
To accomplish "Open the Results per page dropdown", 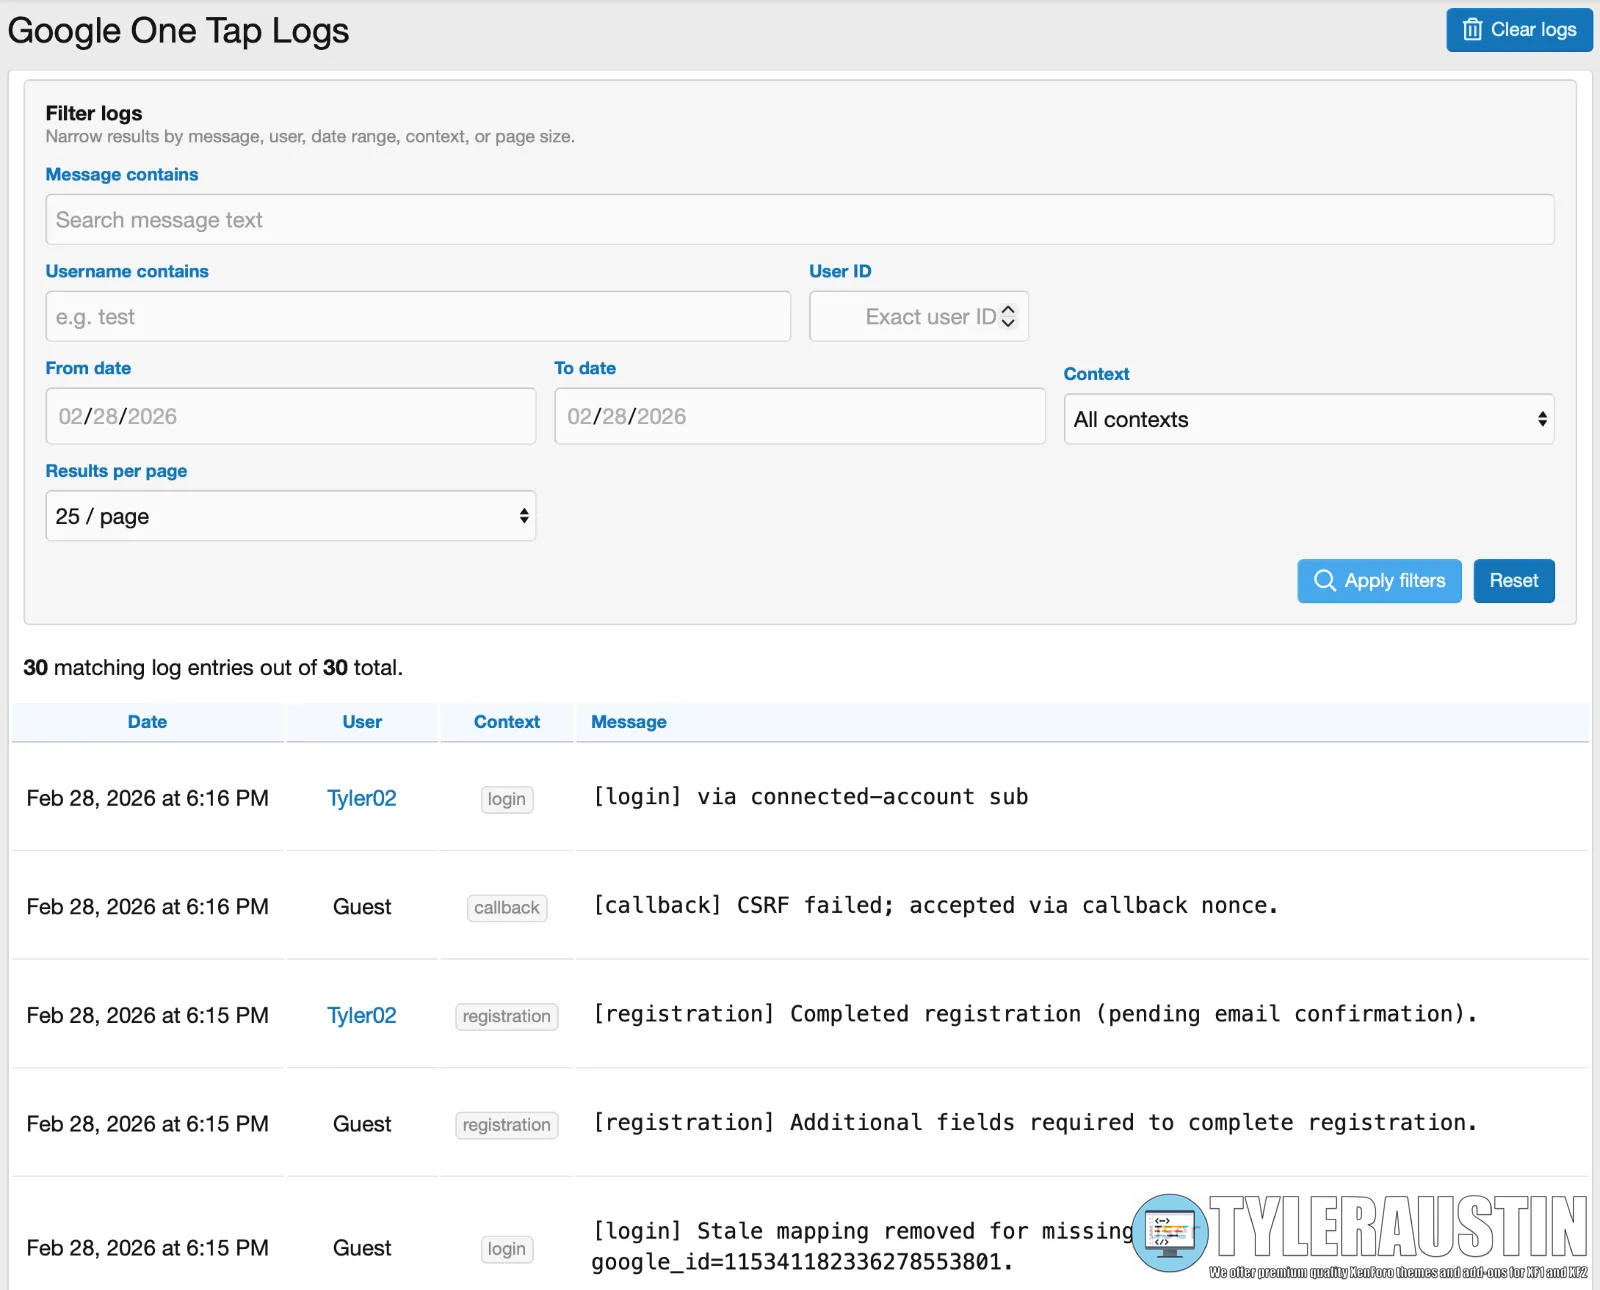I will point(291,516).
